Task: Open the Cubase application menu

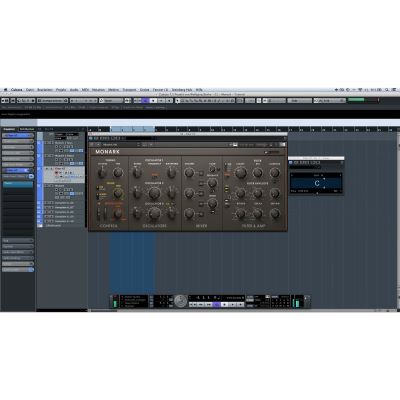Action: (x=17, y=90)
